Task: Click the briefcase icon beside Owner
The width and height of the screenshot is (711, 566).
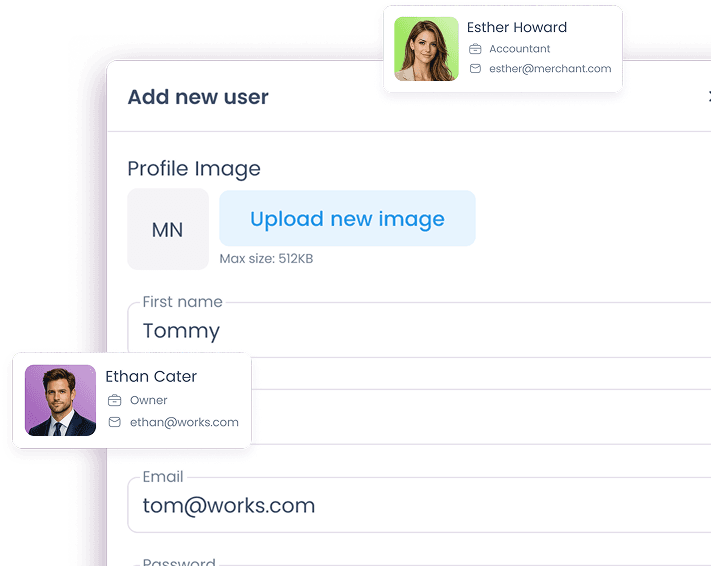Action: pyautogui.click(x=114, y=400)
